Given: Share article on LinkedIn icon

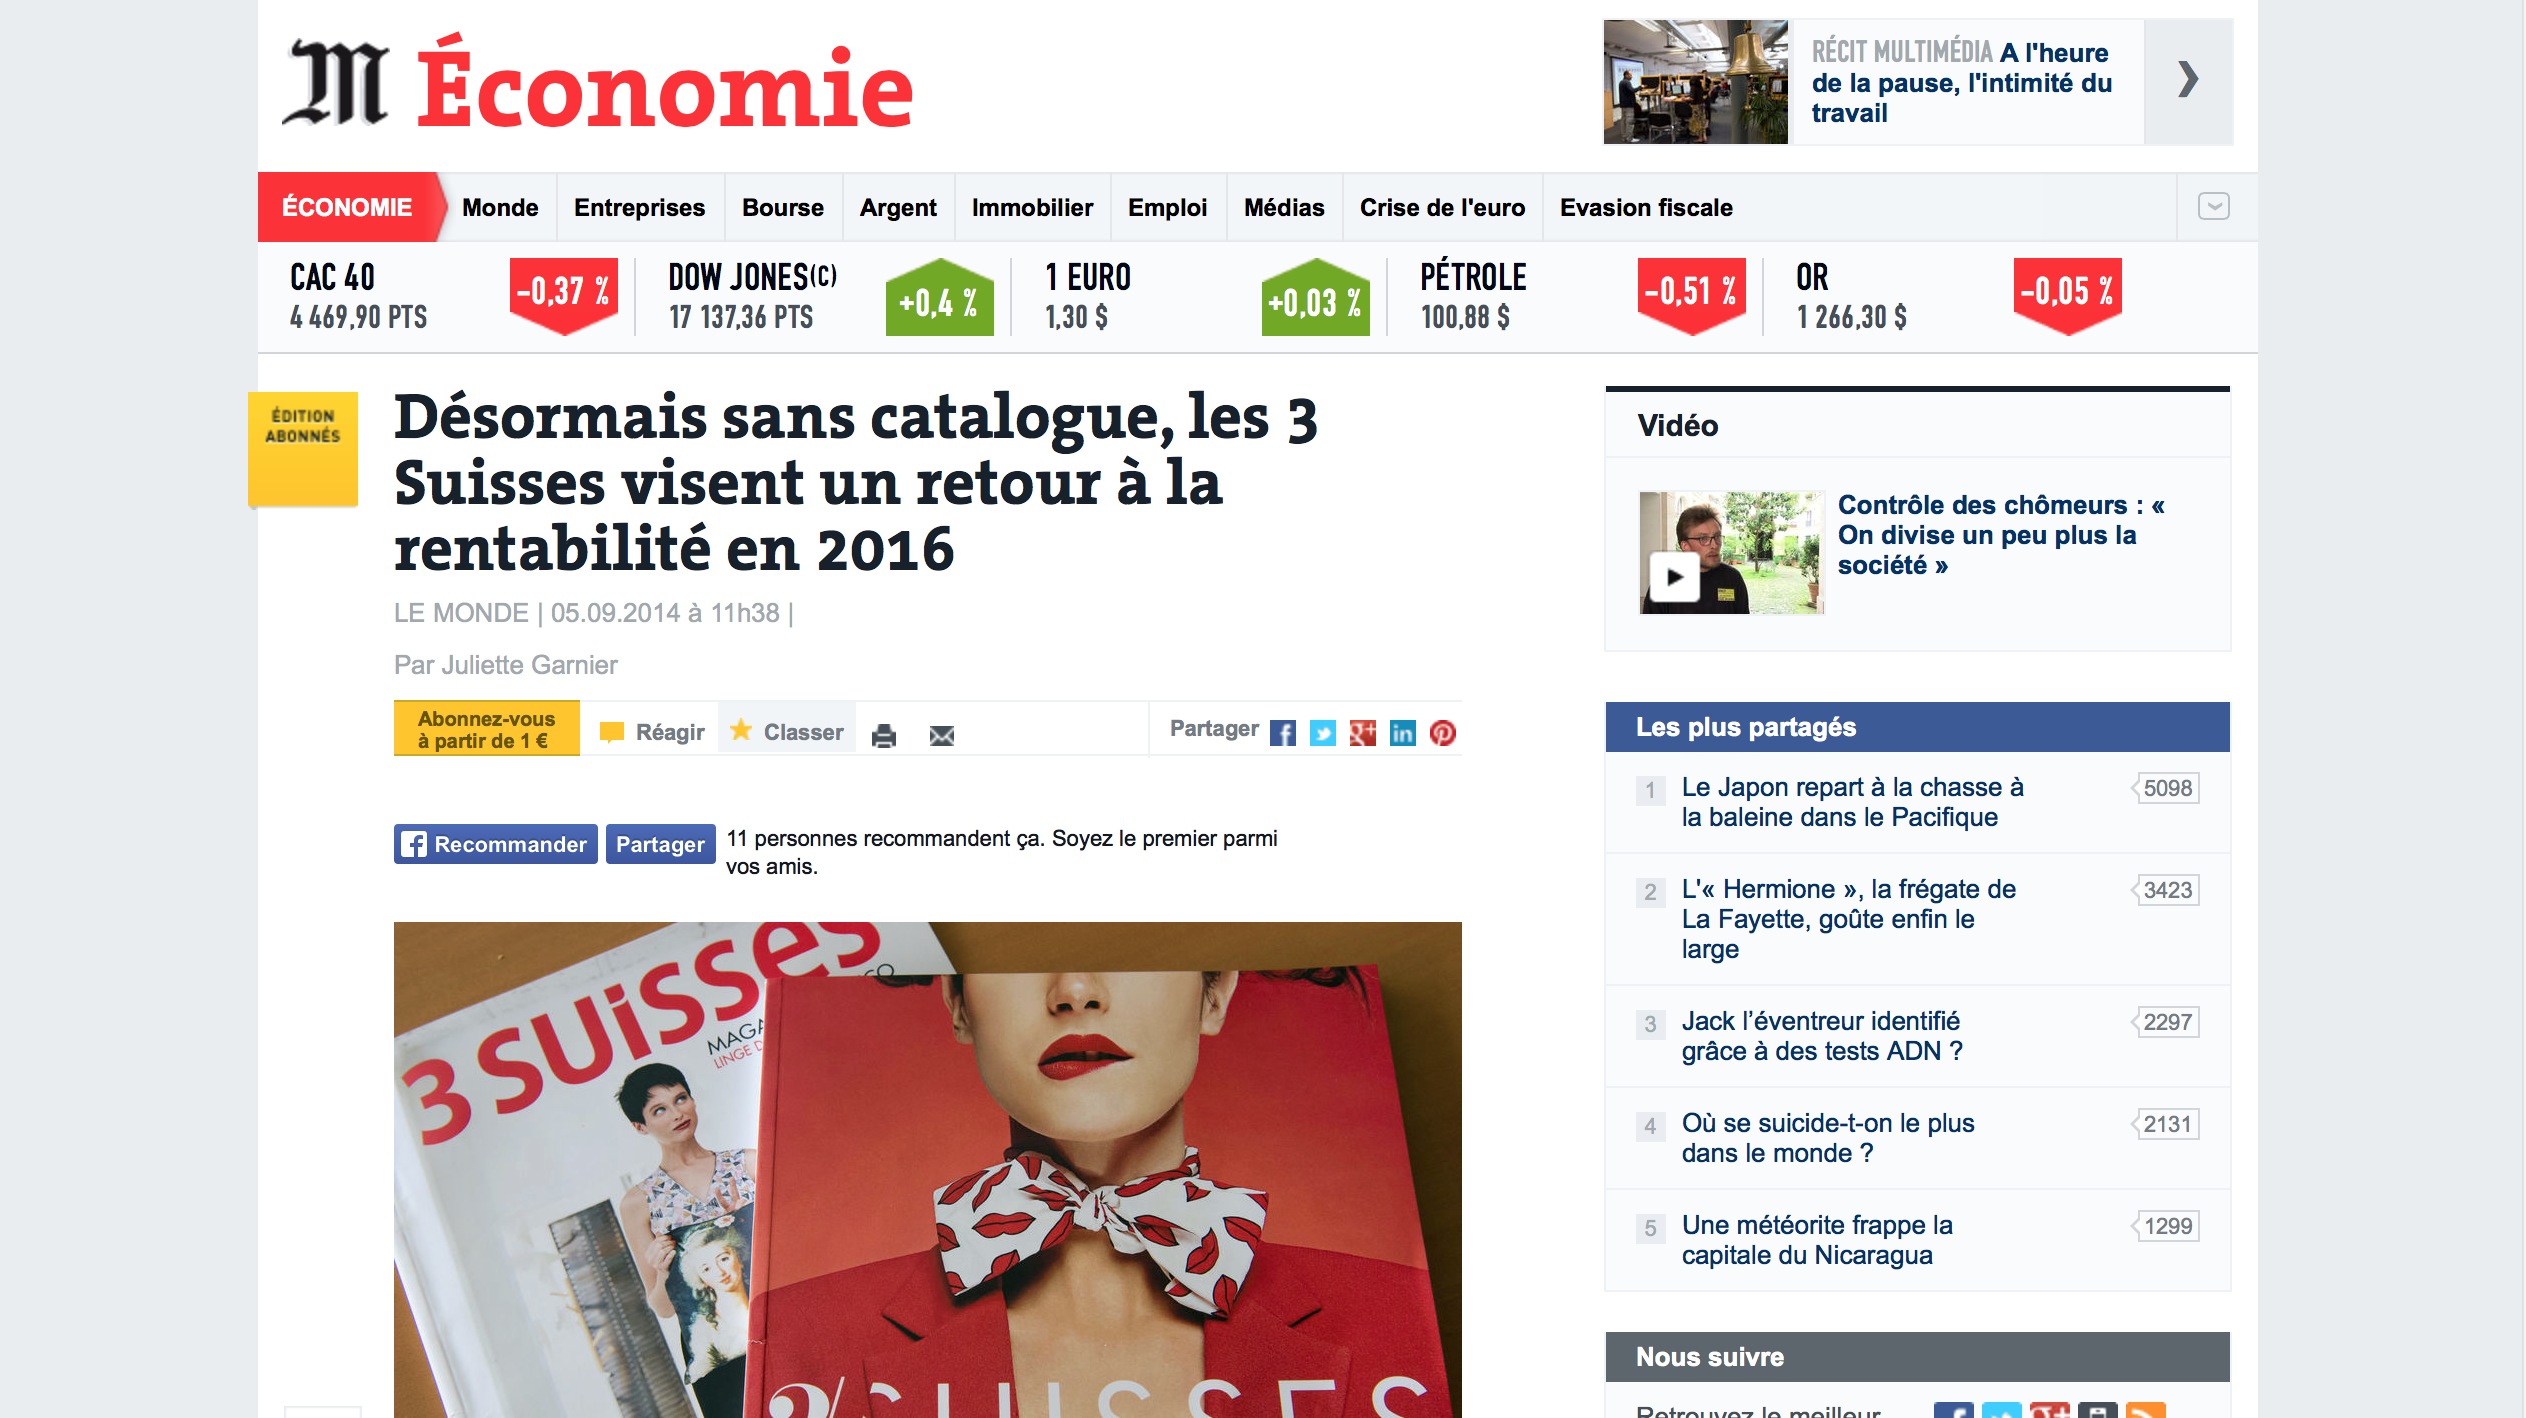Looking at the screenshot, I should (x=1403, y=733).
